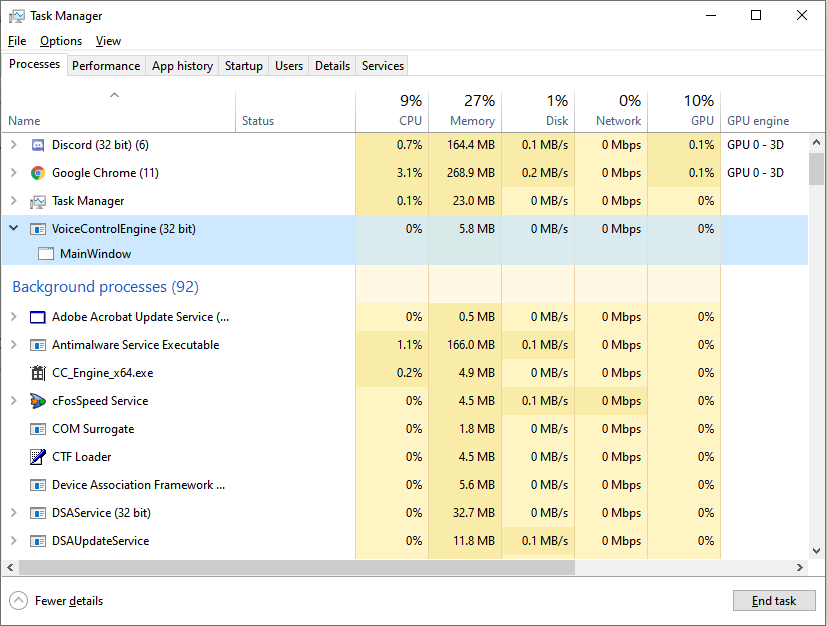Viewport: 827px width, 626px height.
Task: Sort by the GPU column header
Action: click(684, 111)
